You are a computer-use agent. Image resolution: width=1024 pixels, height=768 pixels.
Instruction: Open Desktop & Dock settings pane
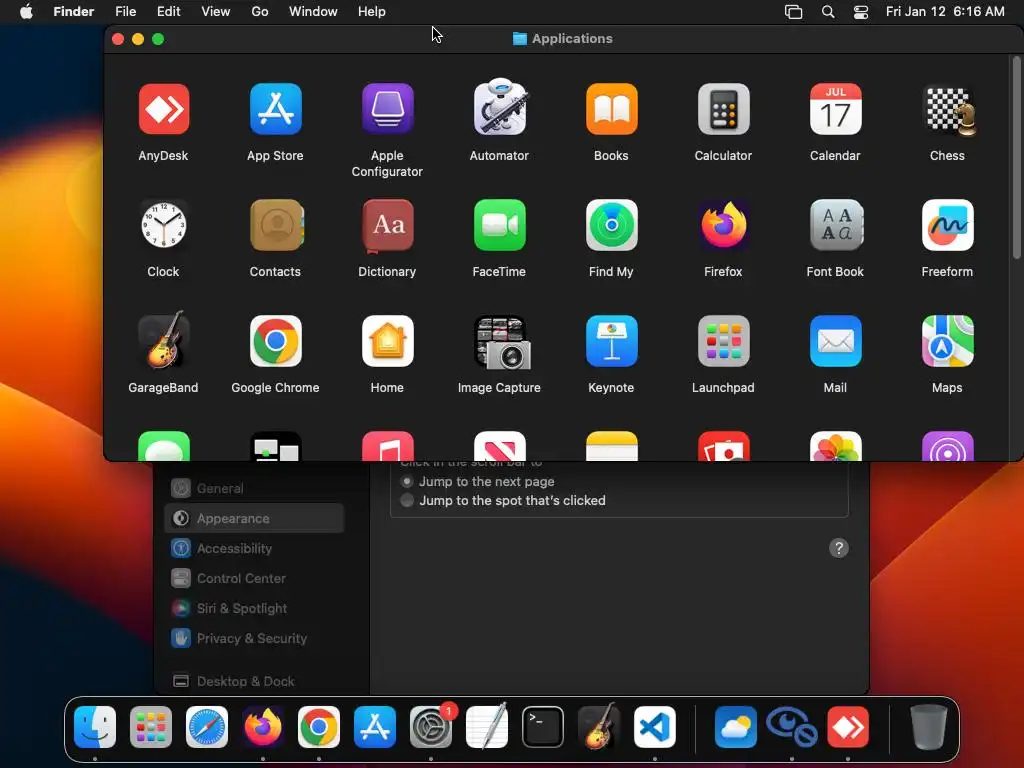click(254, 682)
